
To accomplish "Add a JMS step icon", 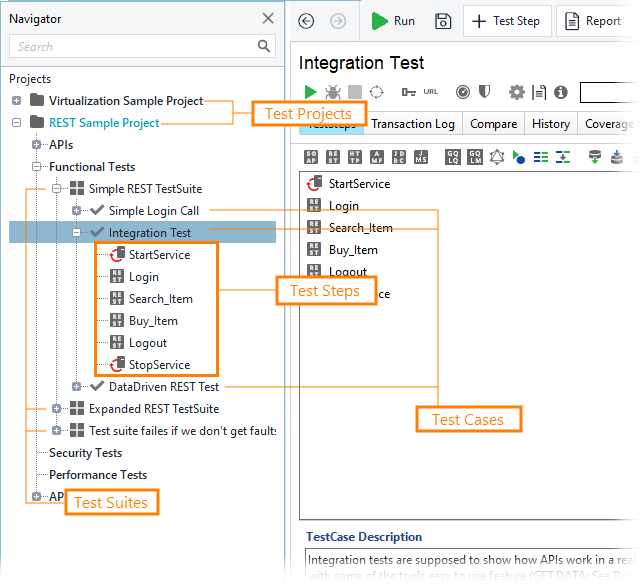I will 421,157.
